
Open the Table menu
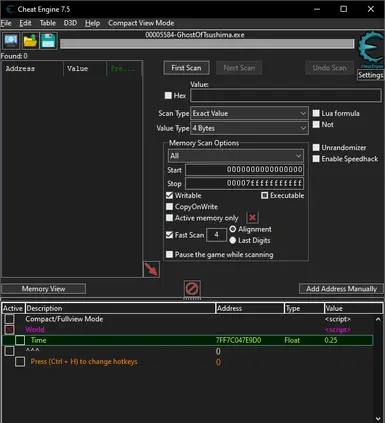[x=48, y=23]
